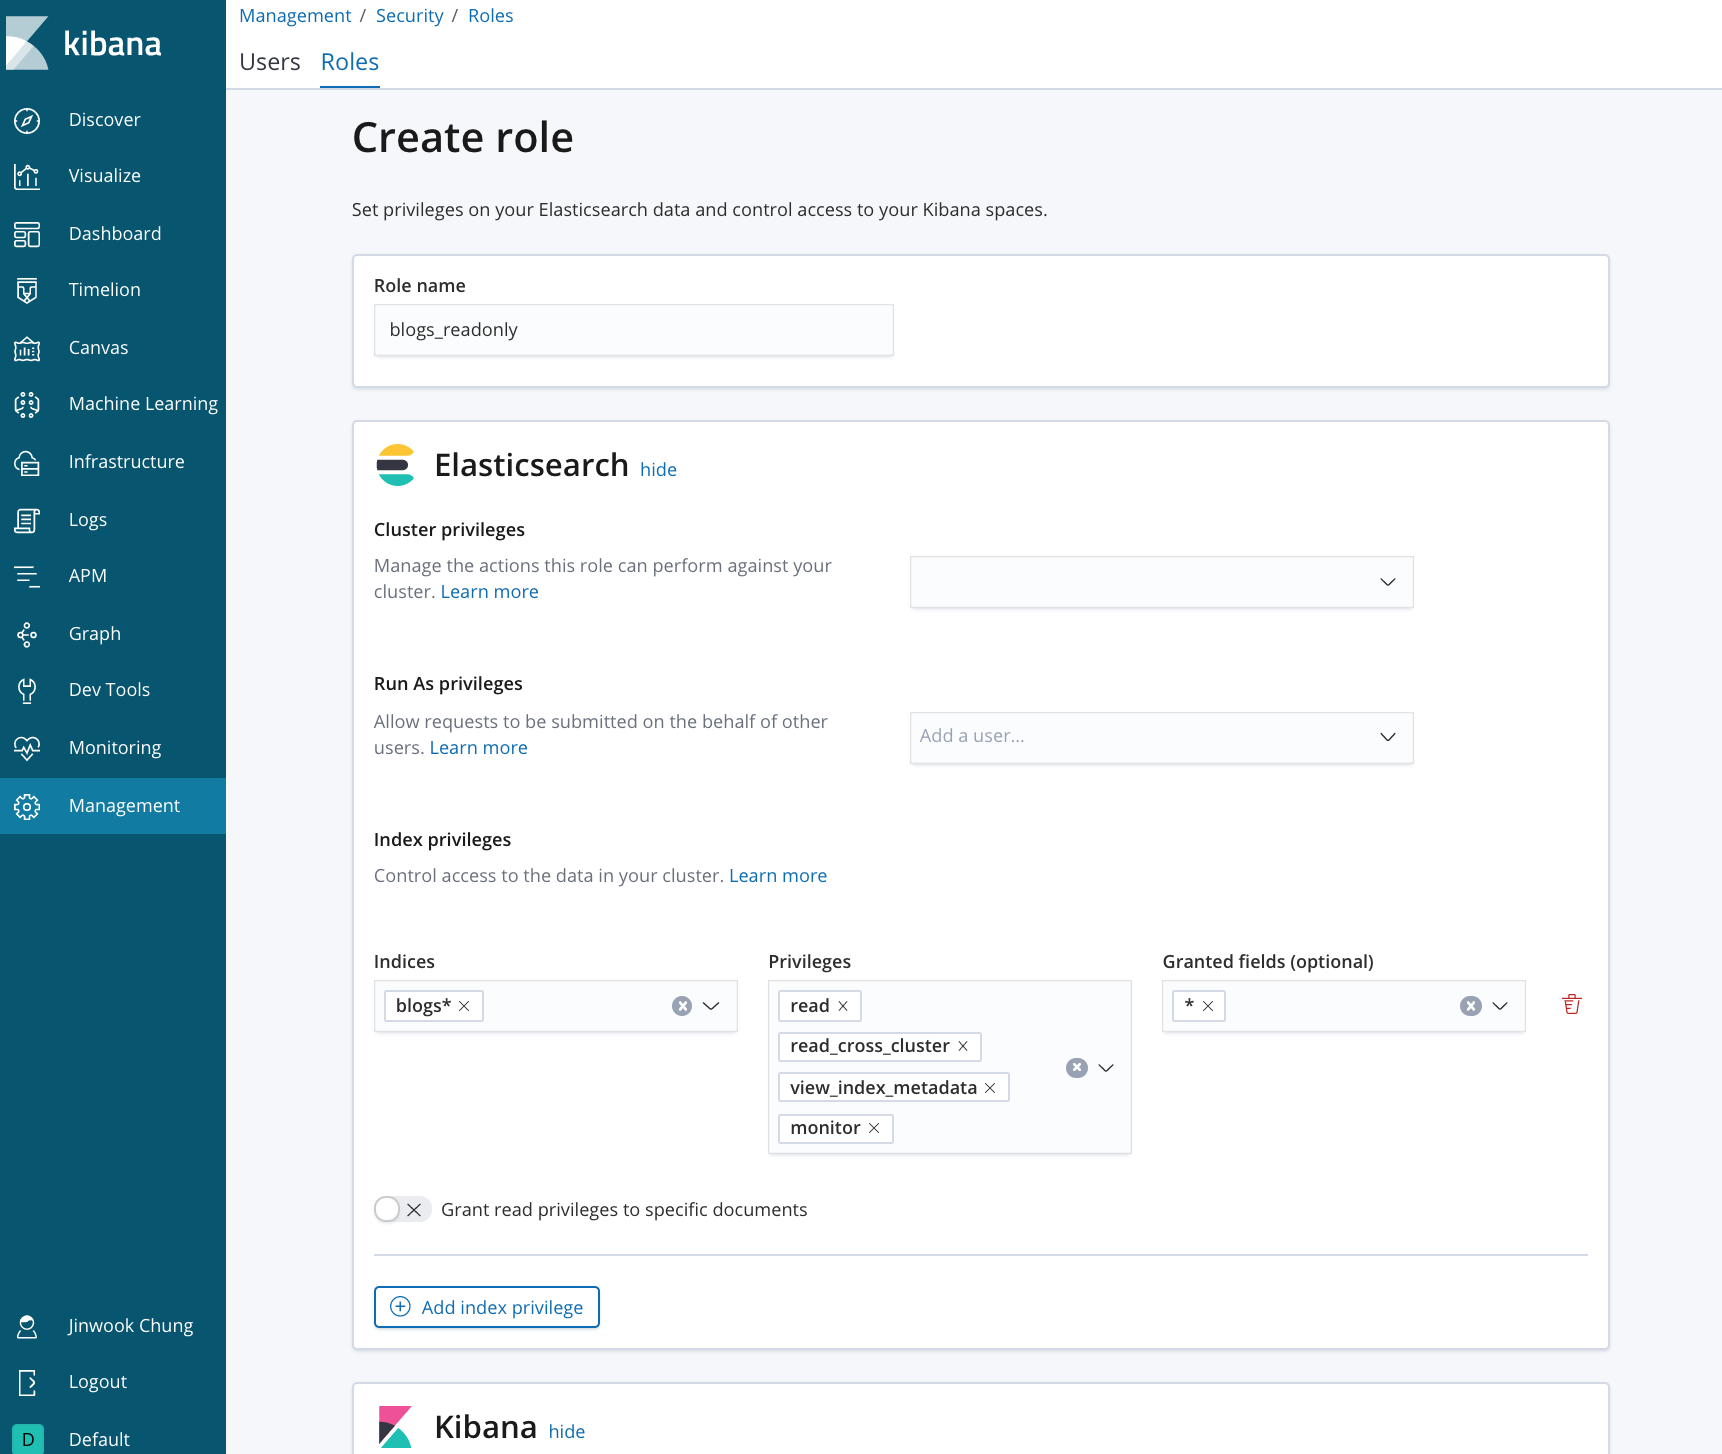The width and height of the screenshot is (1722, 1454).
Task: Focus the Role name input field
Action: 634,330
